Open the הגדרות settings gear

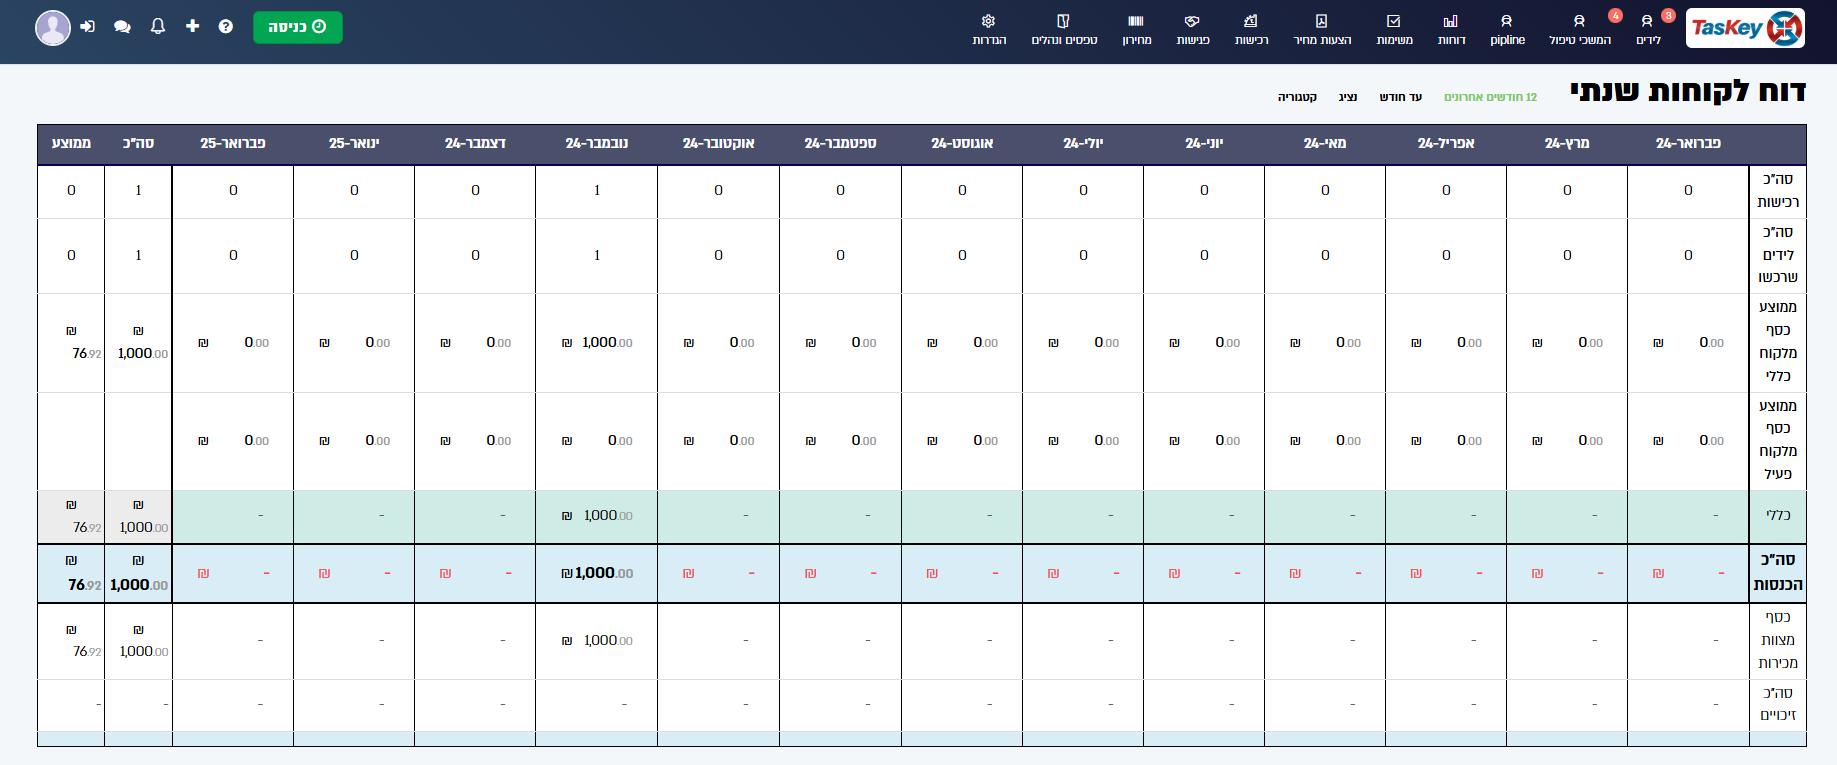pos(989,30)
